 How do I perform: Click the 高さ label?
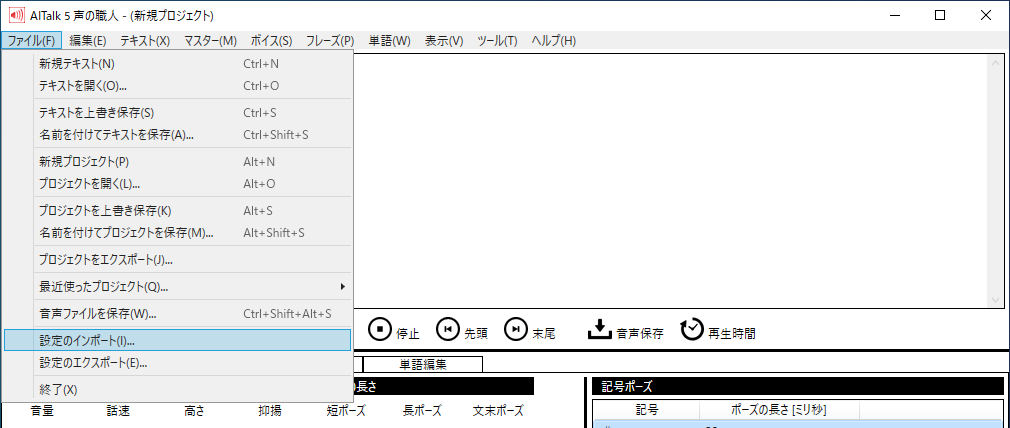click(194, 411)
